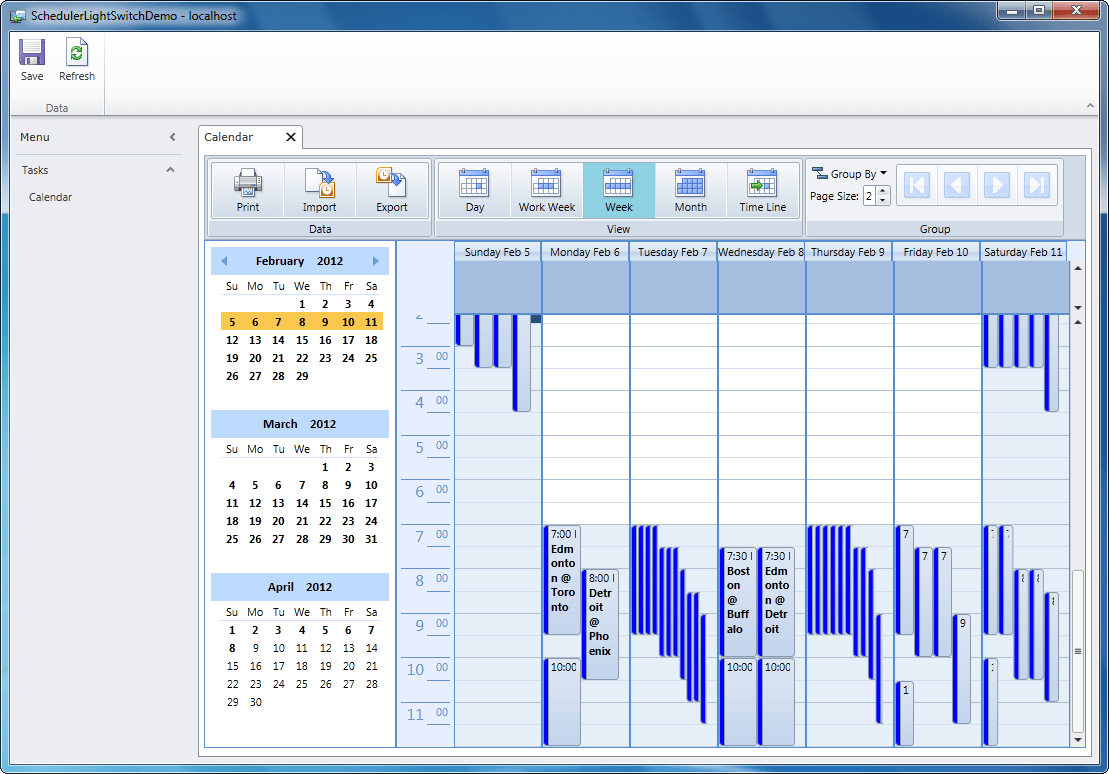Jump to the last group page

(x=1037, y=185)
